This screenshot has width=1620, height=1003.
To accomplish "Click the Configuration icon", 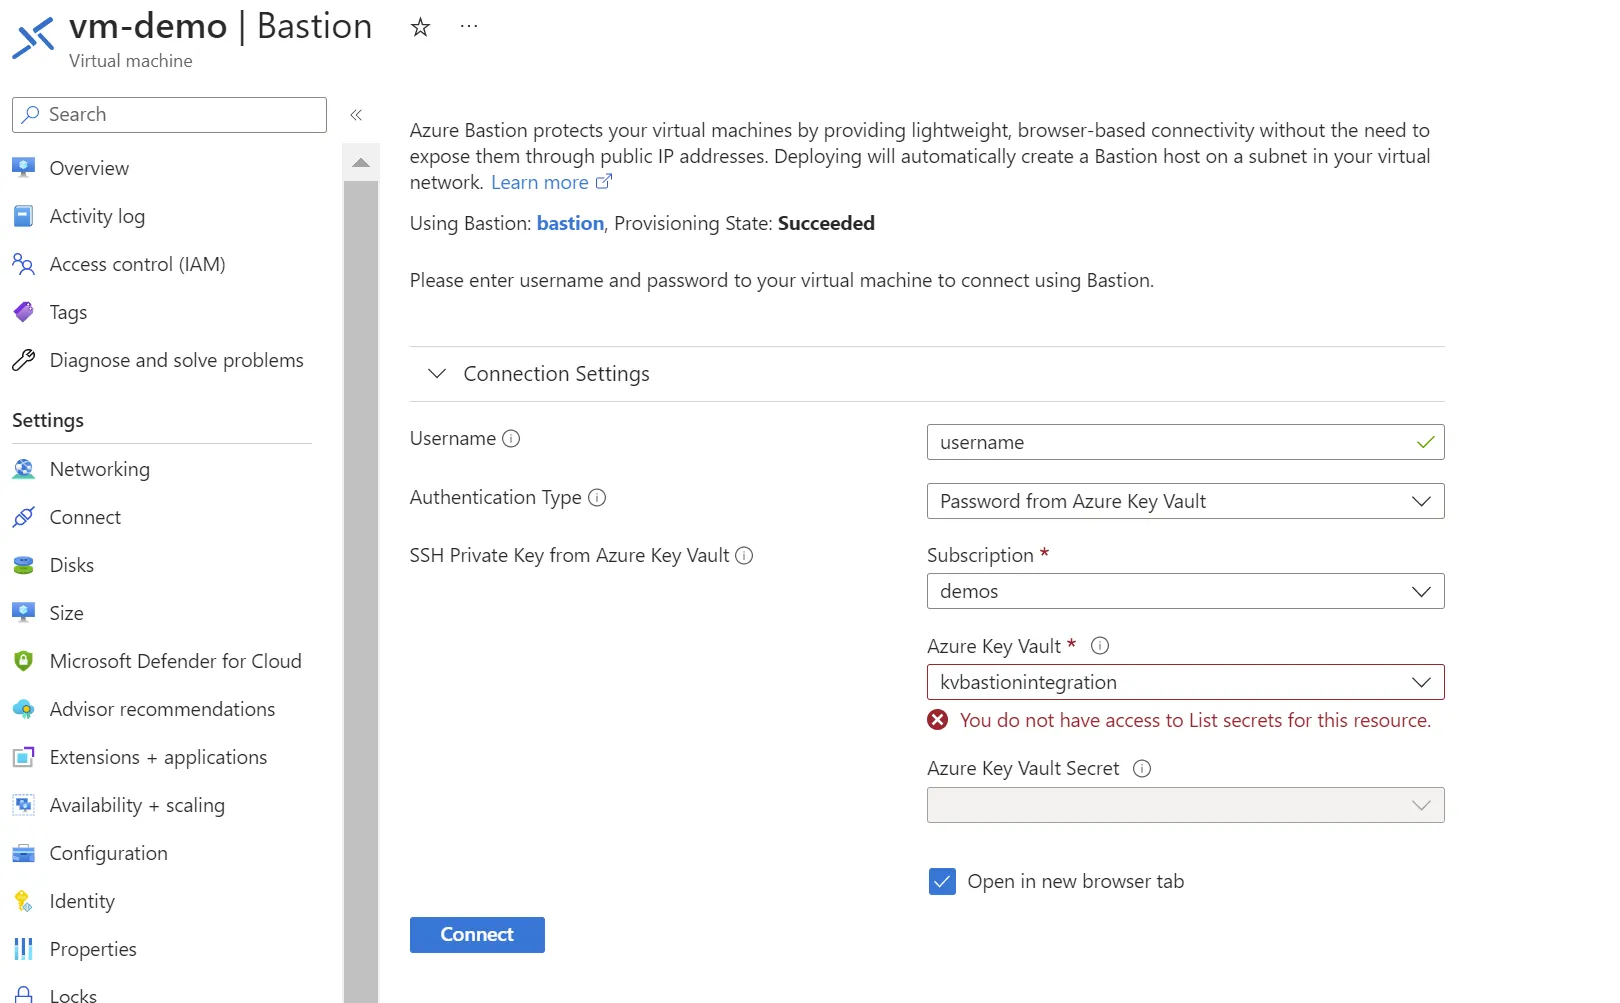I will 23,853.
